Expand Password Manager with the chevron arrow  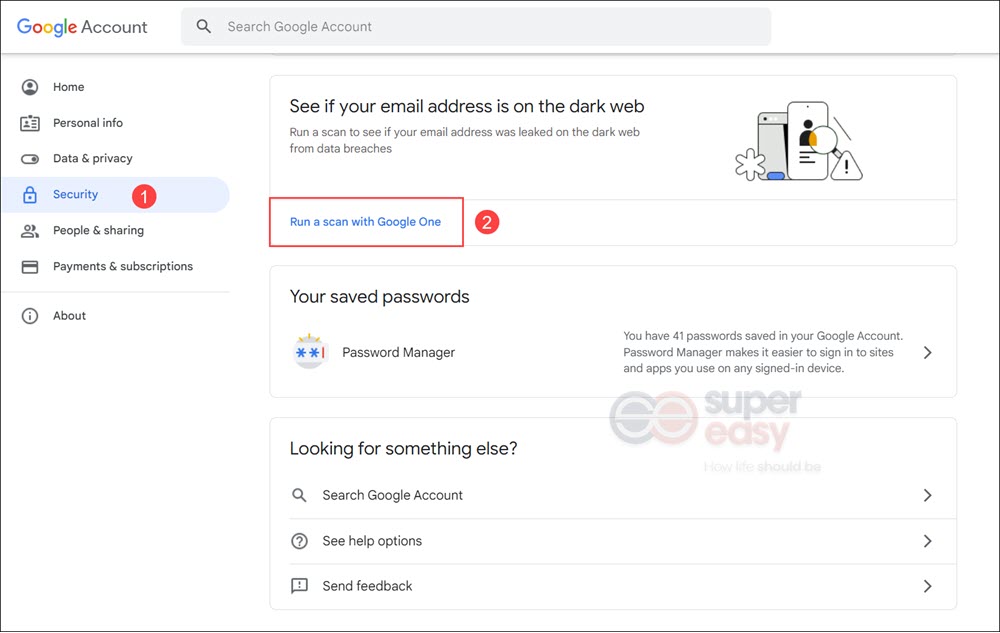pyautogui.click(x=928, y=353)
